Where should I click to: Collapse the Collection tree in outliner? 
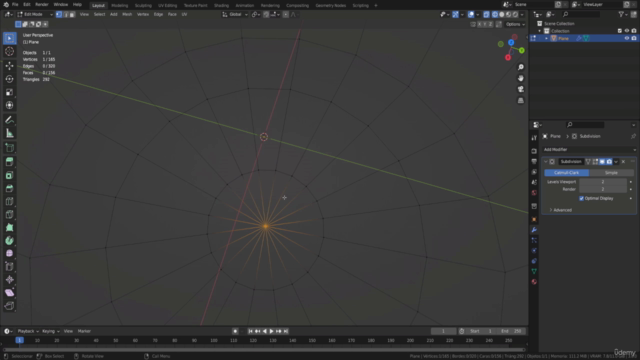(x=540, y=31)
